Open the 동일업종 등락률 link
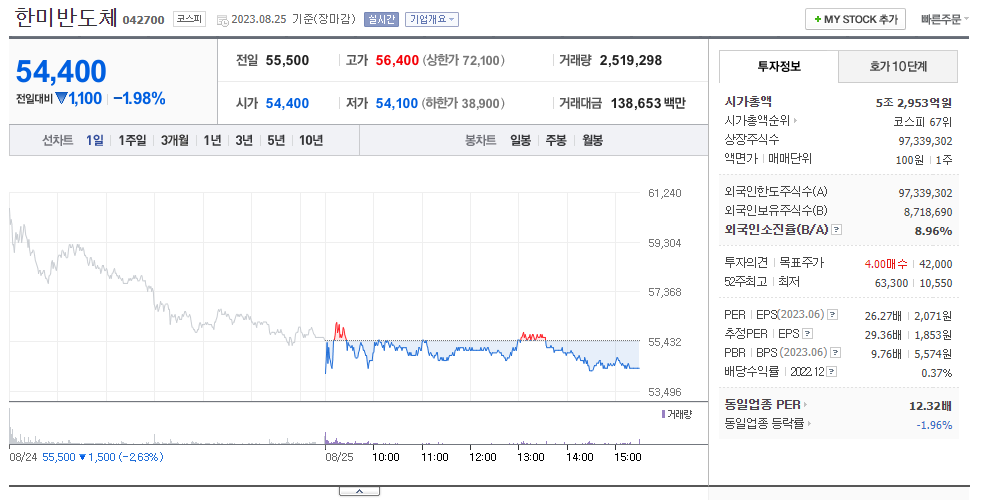This screenshot has height=500, width=984. point(764,423)
